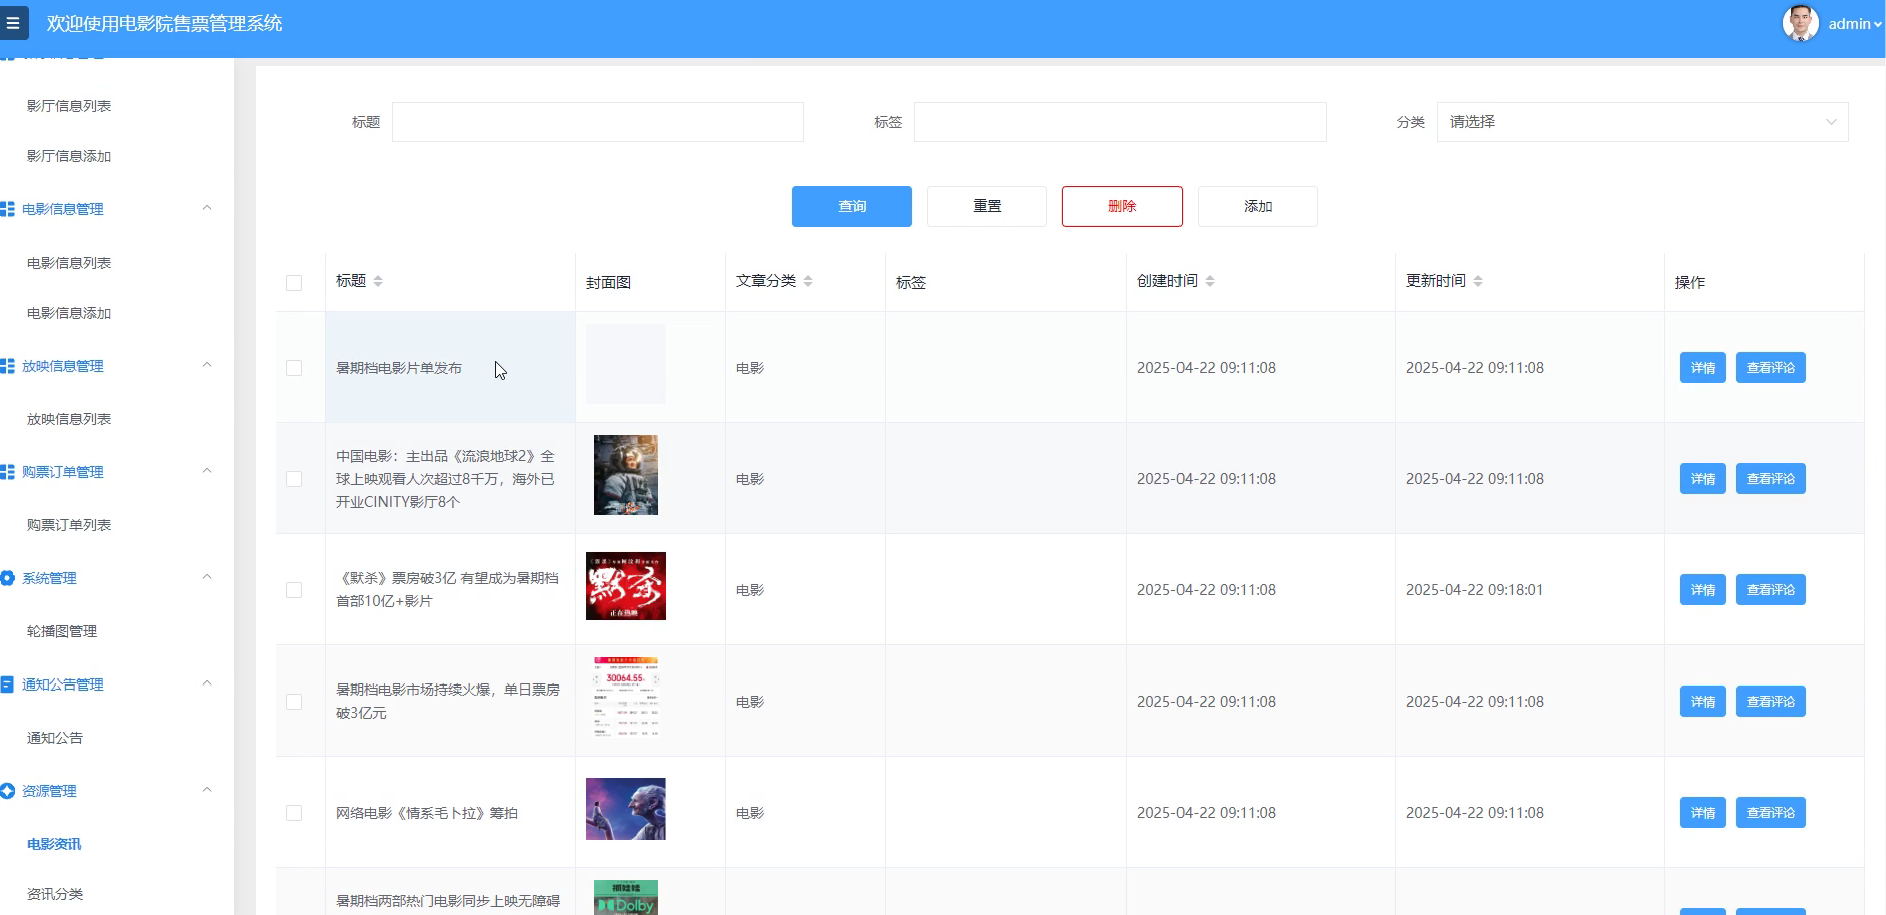This screenshot has height=915, width=1886.
Task: Collapse the 资源管理 menu chevron
Action: (207, 790)
